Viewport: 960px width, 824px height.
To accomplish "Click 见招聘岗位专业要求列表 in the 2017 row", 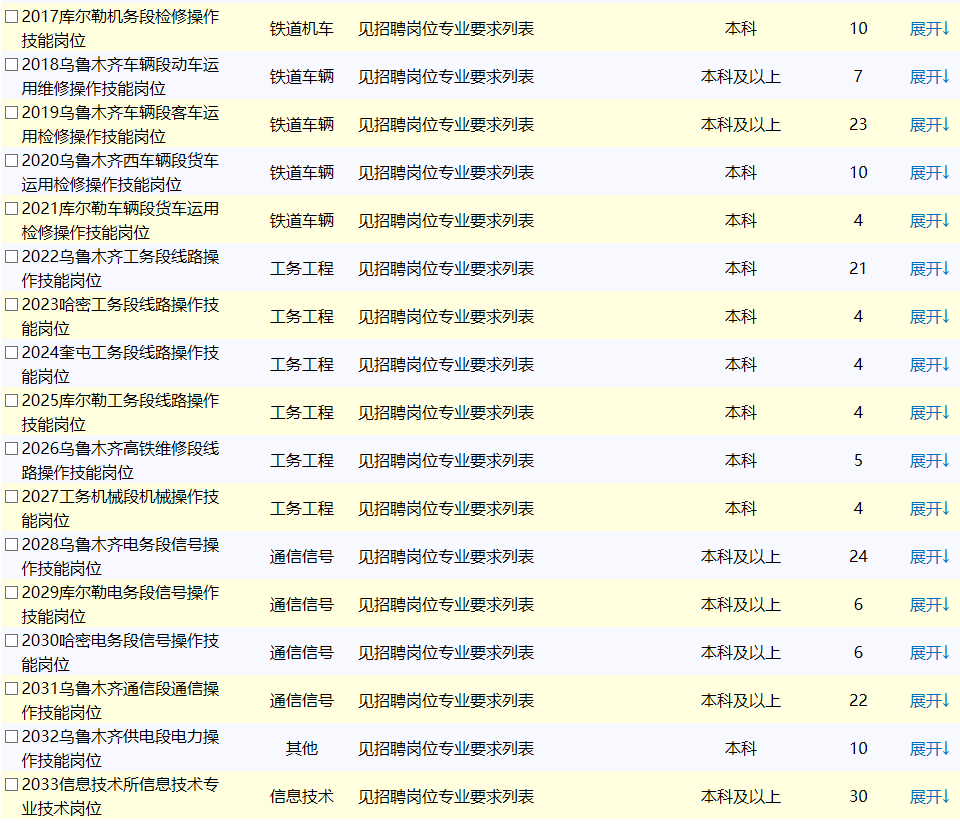I will tap(446, 29).
